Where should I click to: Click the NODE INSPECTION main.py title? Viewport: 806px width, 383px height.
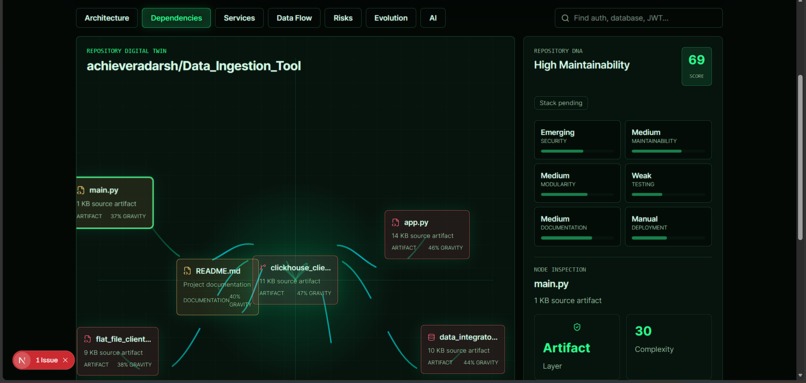[551, 284]
